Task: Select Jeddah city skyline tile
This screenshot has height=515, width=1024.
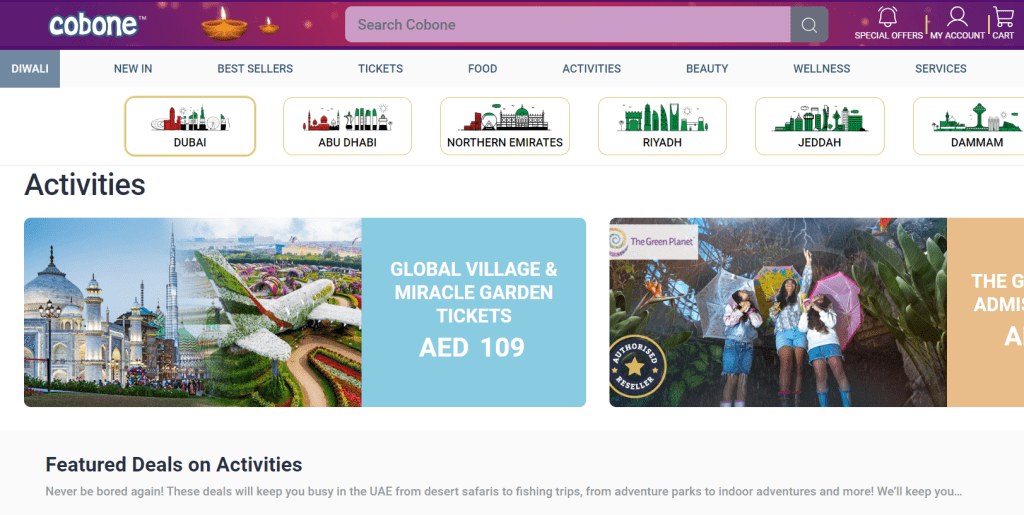Action: click(x=819, y=126)
